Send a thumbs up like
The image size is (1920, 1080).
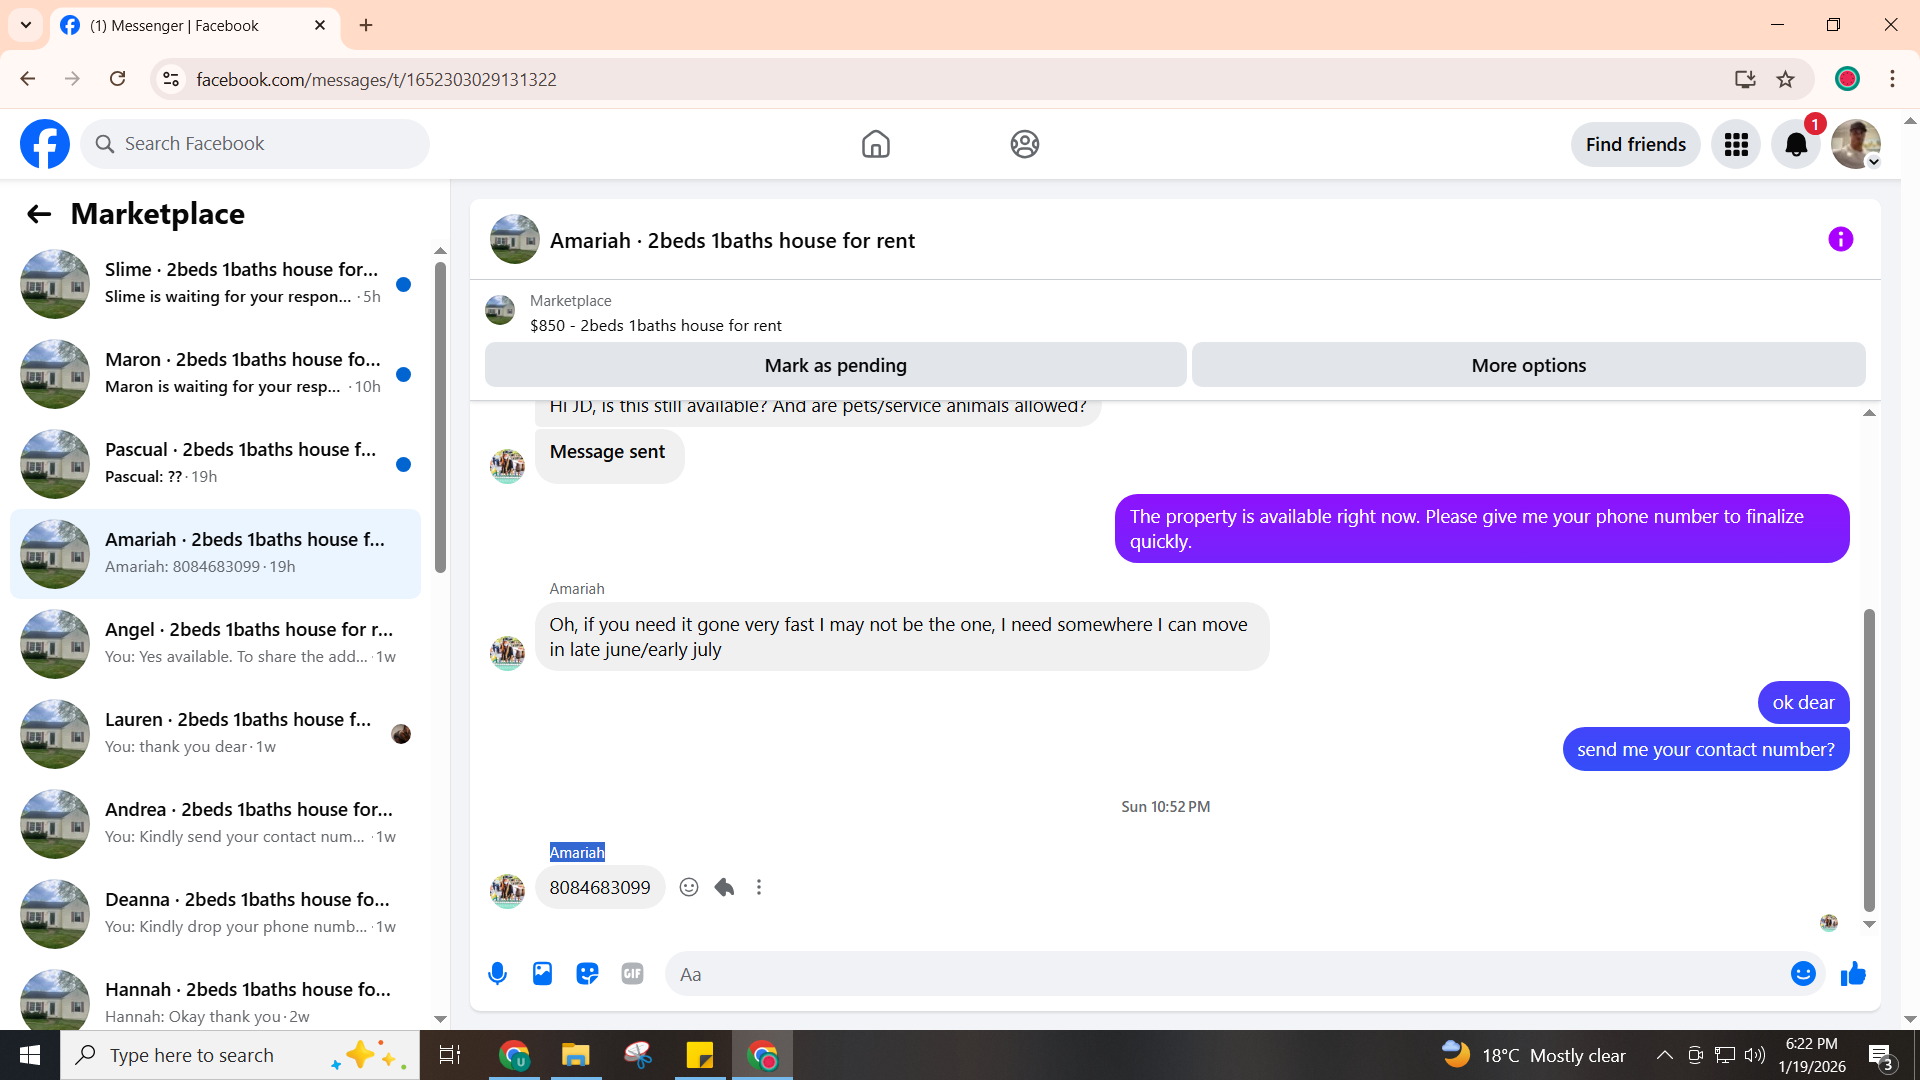coord(1853,974)
